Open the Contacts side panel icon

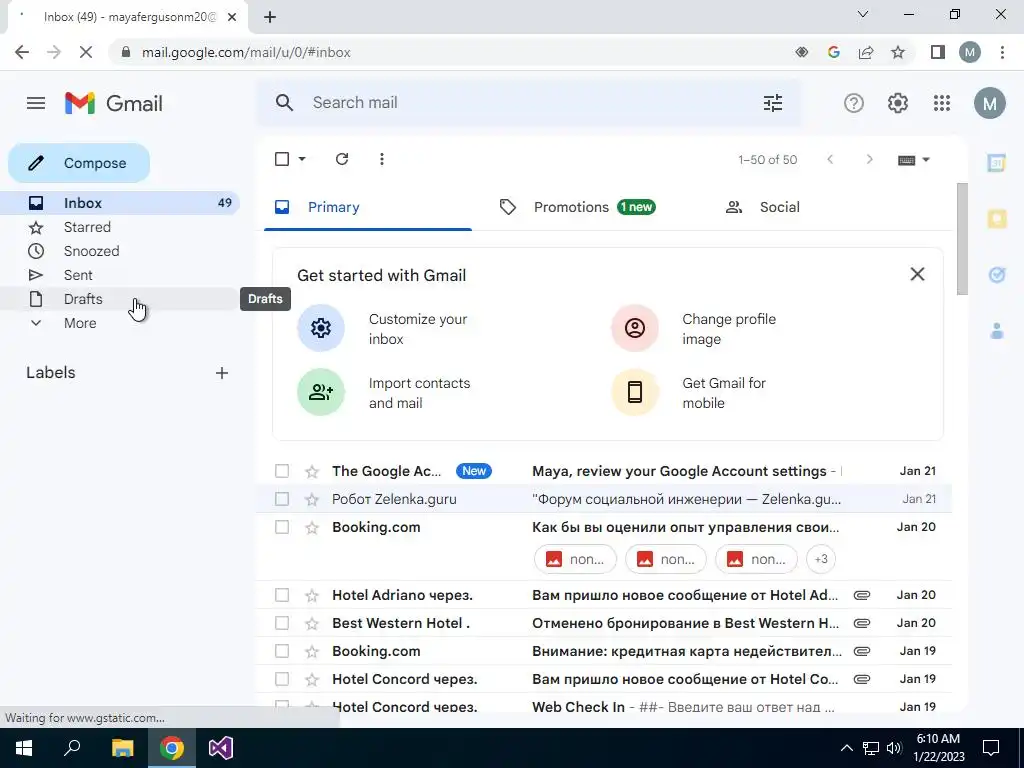tap(997, 331)
